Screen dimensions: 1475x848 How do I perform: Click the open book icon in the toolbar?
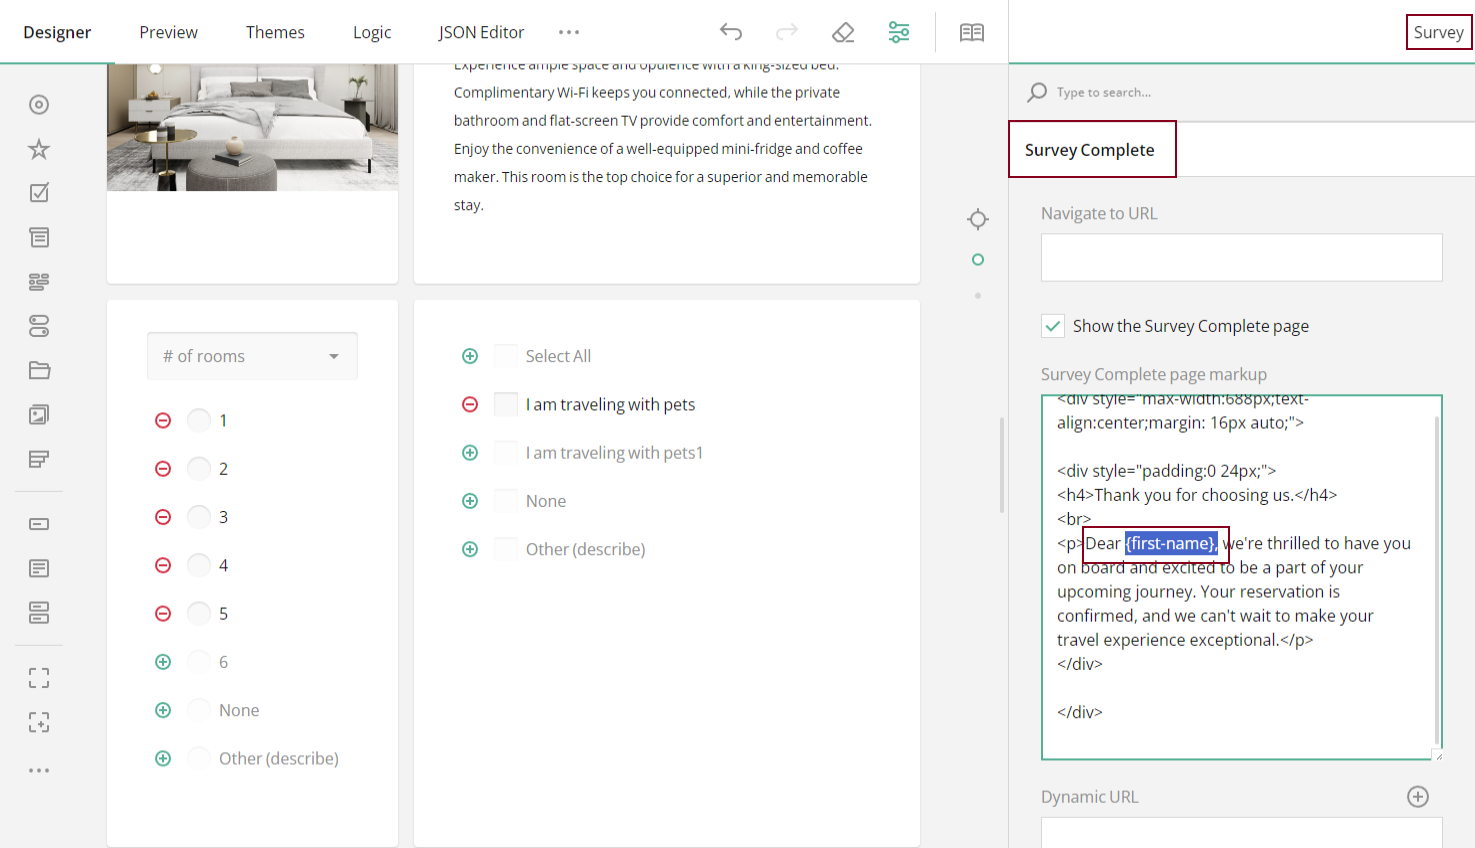coord(970,31)
